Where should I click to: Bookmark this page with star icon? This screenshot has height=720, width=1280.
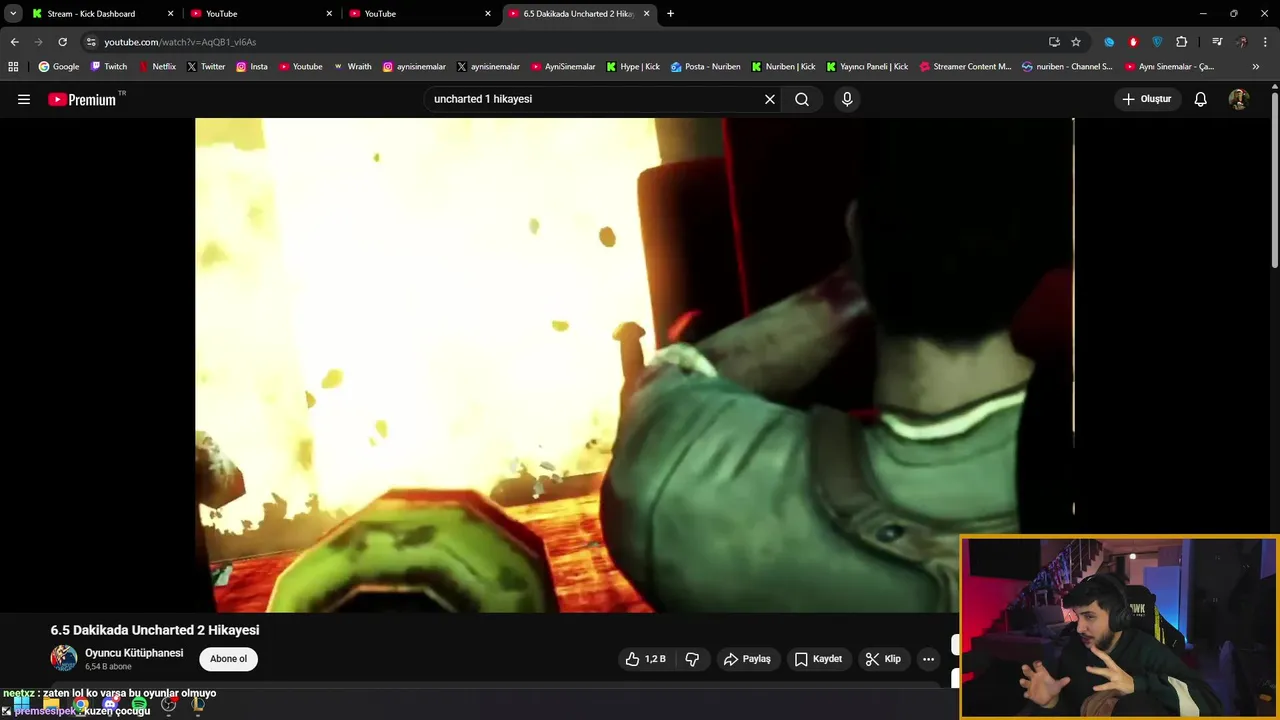pyautogui.click(x=1076, y=42)
